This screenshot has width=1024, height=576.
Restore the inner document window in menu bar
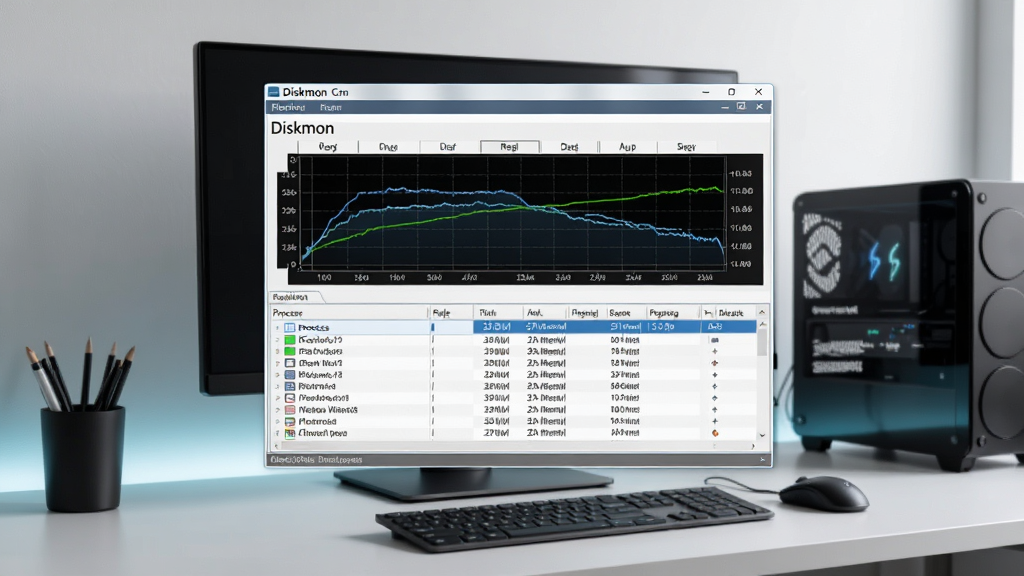[x=741, y=106]
